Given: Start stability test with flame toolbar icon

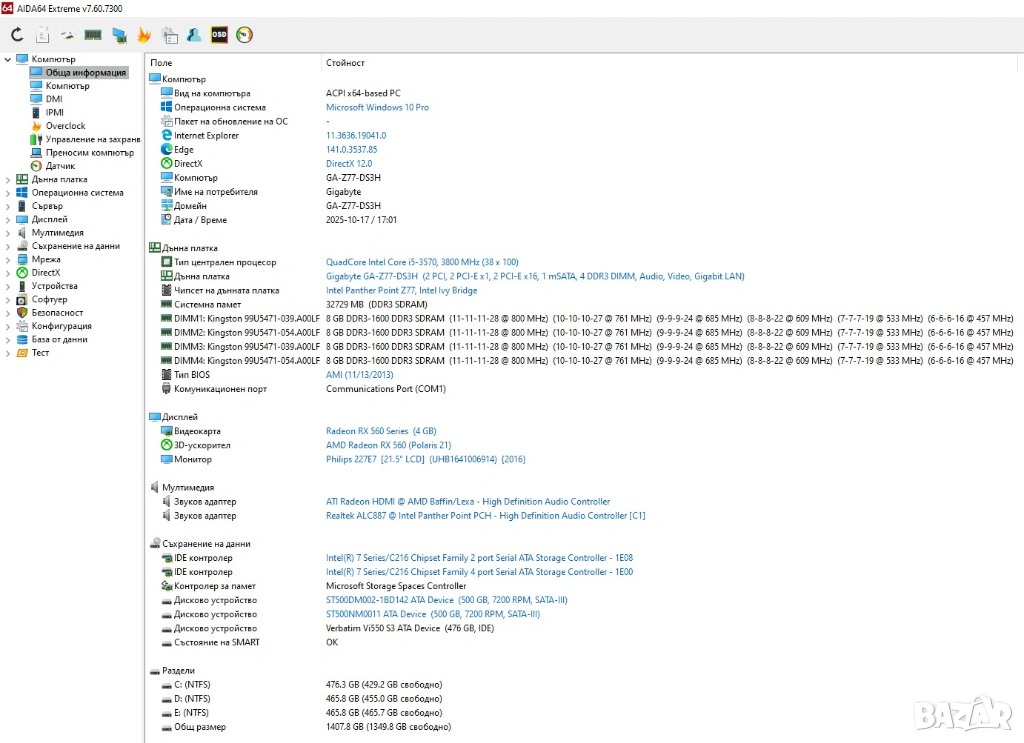Looking at the screenshot, I should (x=144, y=35).
